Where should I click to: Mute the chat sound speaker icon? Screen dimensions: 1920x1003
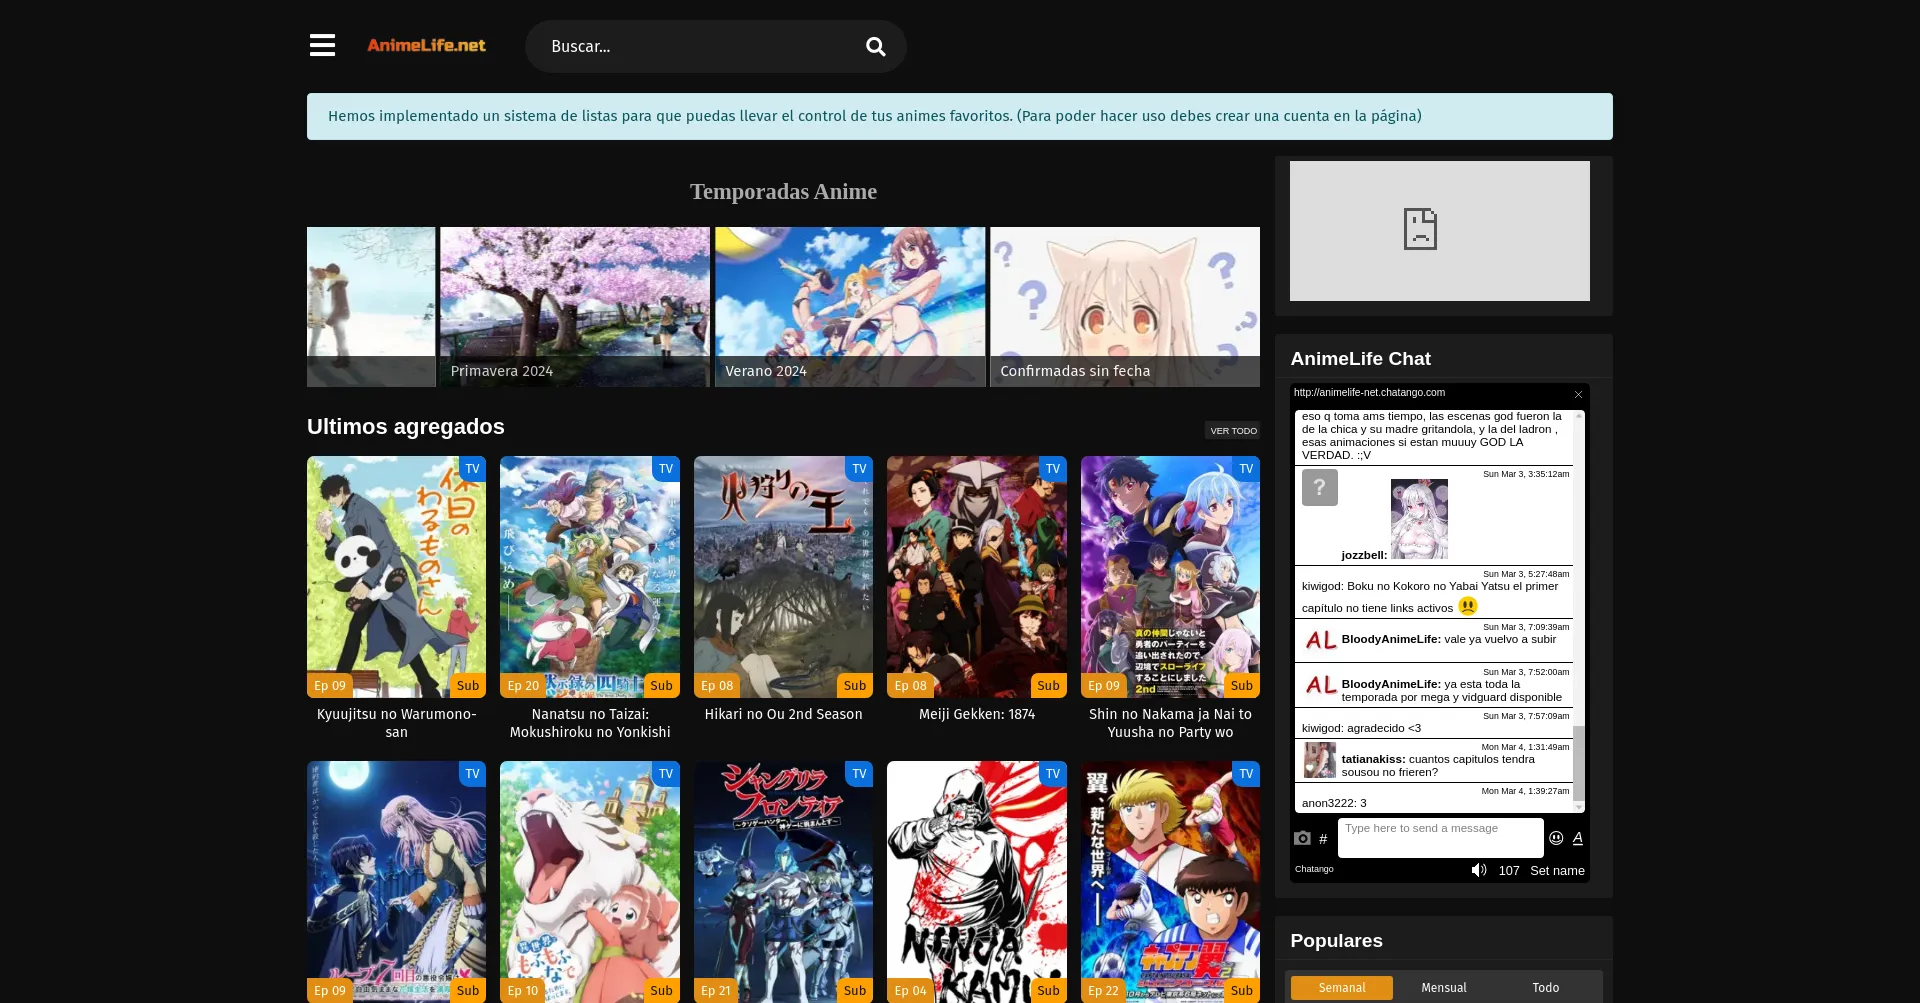pos(1479,870)
